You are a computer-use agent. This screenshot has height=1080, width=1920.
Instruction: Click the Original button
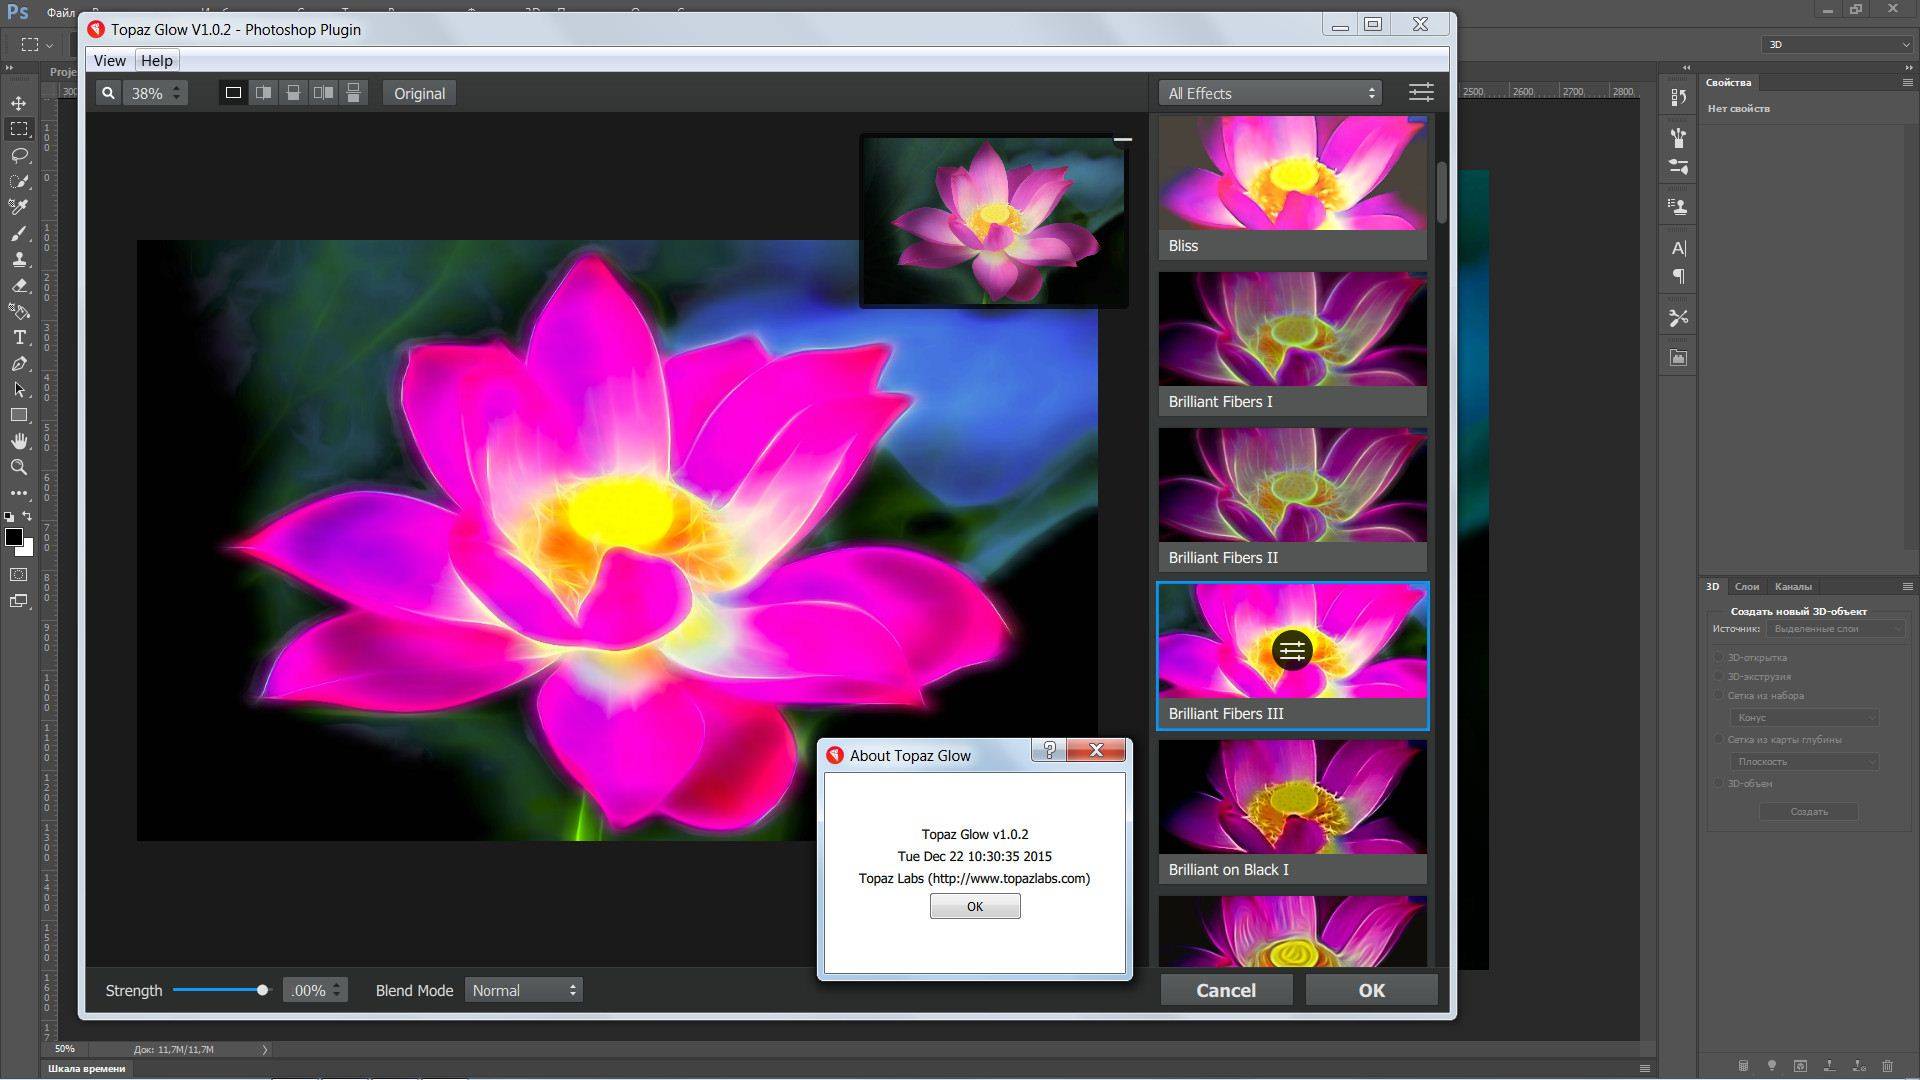click(419, 93)
